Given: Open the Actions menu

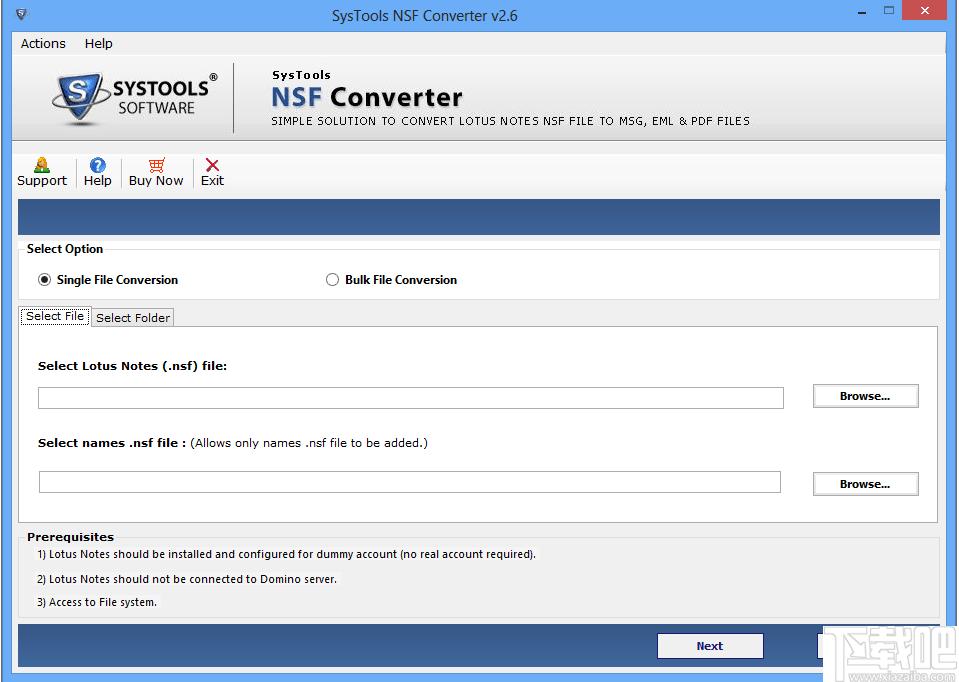Looking at the screenshot, I should click(43, 43).
